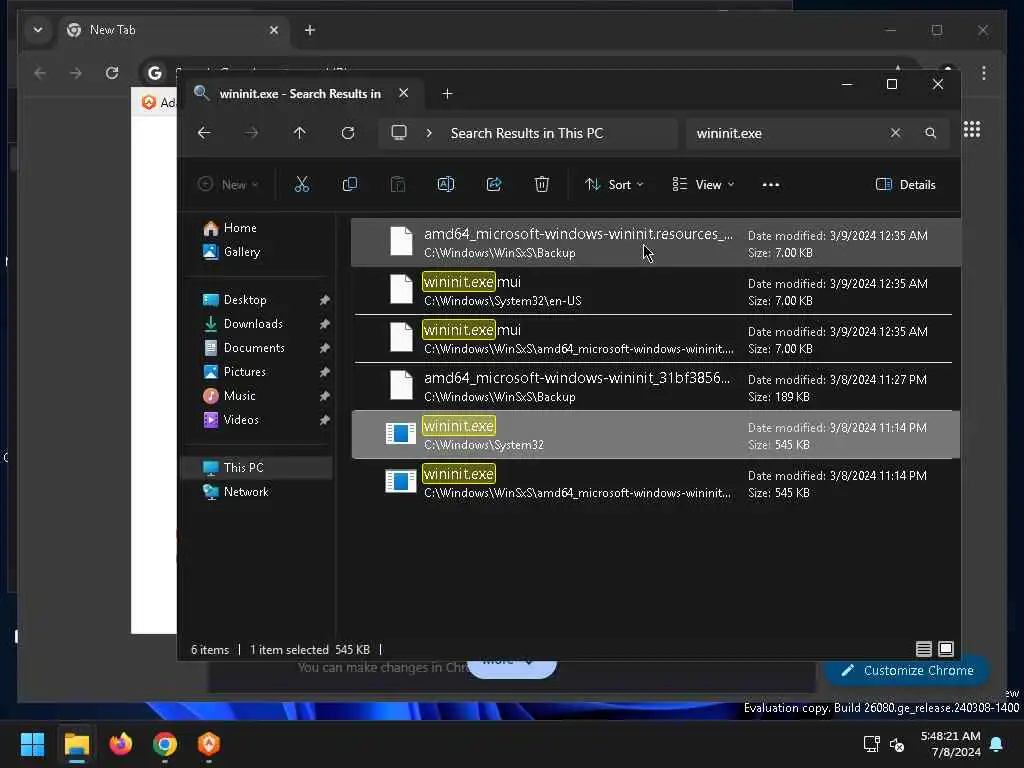Select amd64_microsoft-windows-wininit_31bf3856 file
The height and width of the screenshot is (768, 1024).
coord(656,387)
